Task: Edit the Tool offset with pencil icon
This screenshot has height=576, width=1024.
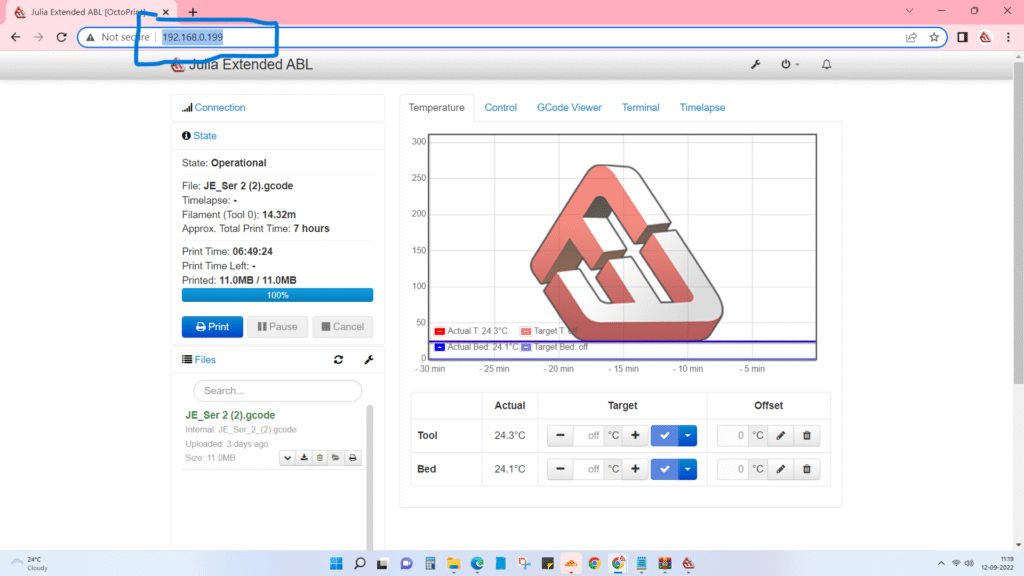Action: [x=781, y=436]
